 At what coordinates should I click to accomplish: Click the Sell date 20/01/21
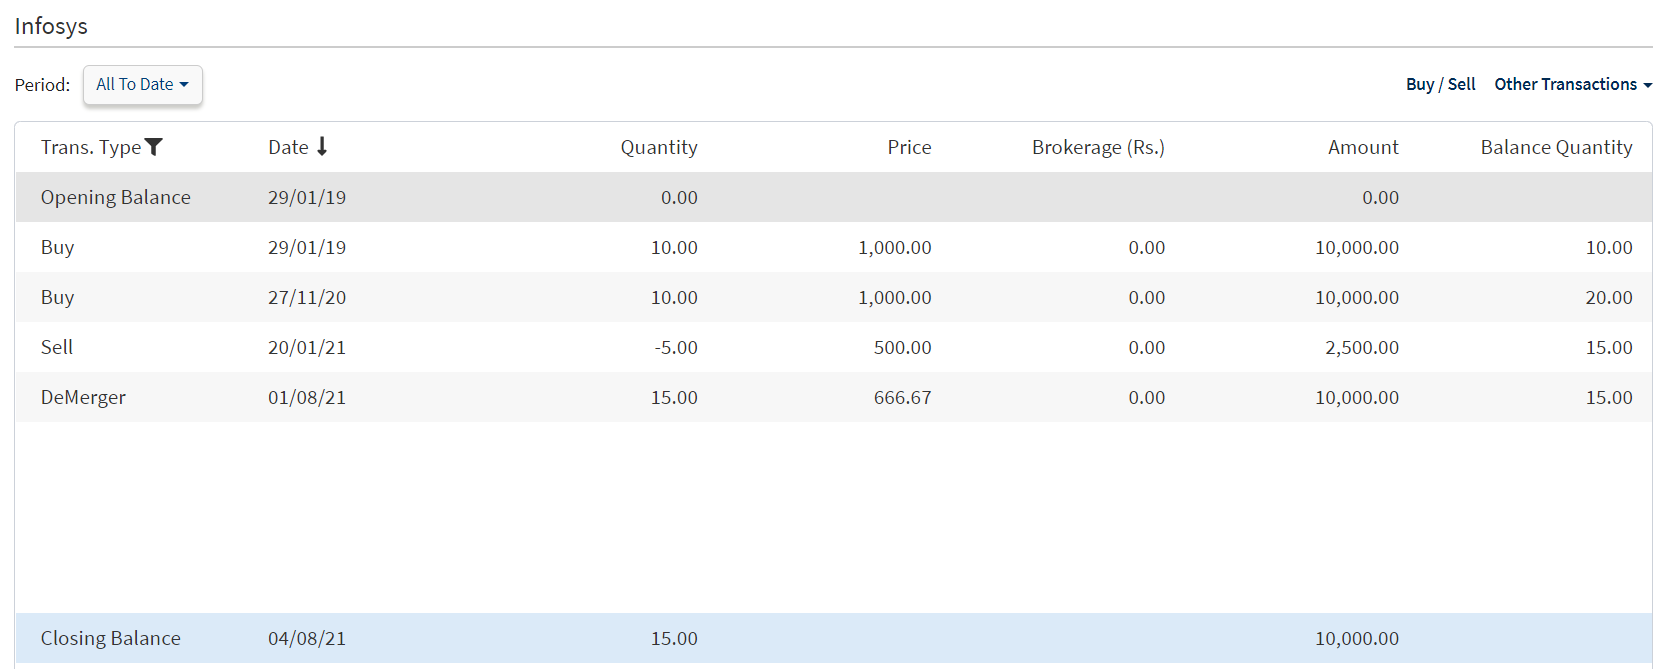307,347
